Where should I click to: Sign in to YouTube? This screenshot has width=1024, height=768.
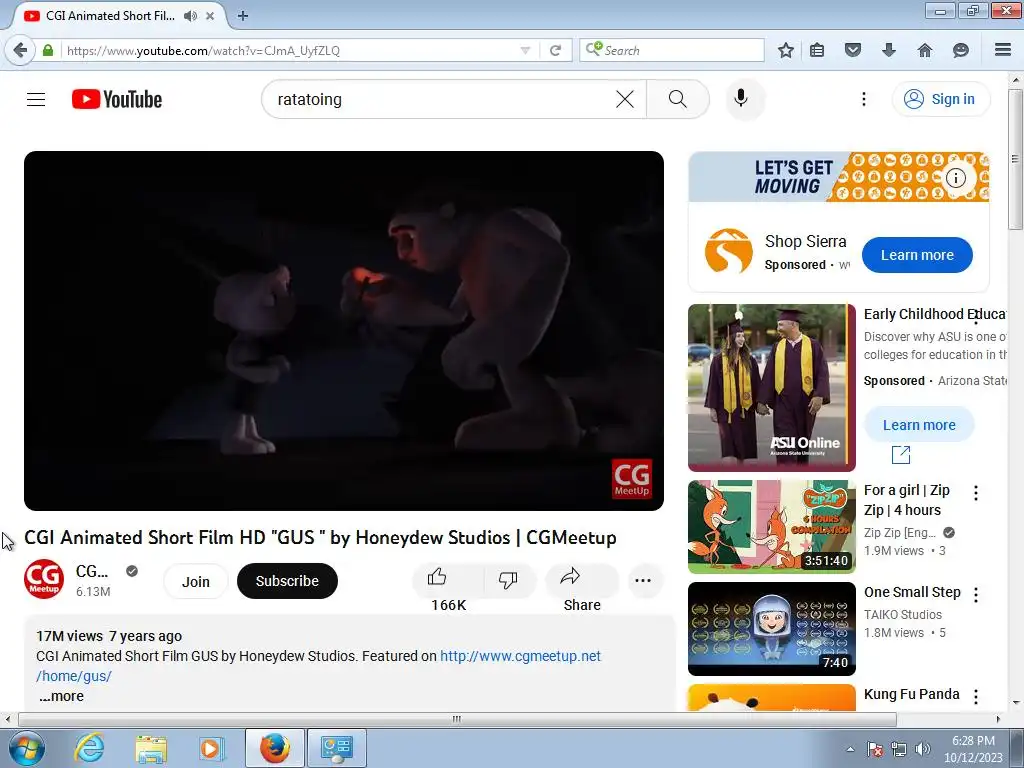coord(940,99)
